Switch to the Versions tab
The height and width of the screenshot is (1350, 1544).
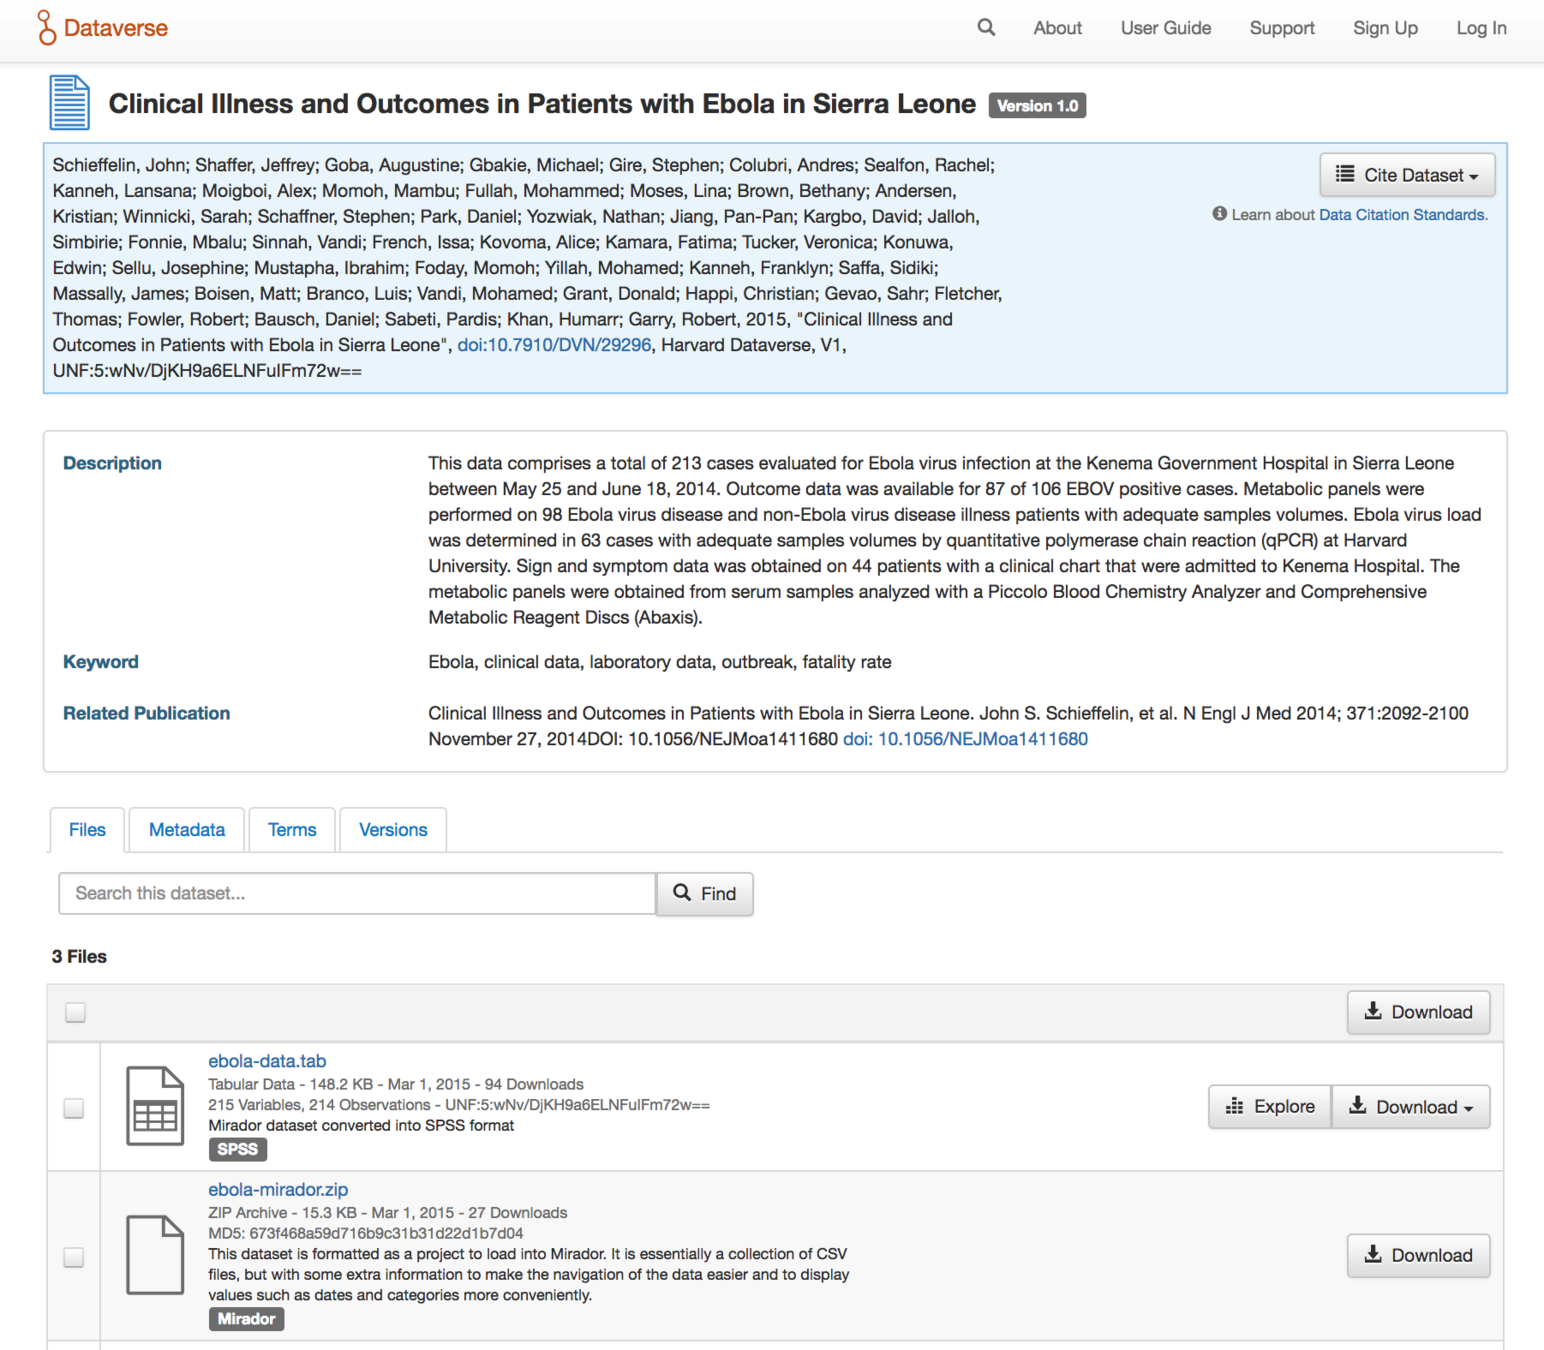tap(393, 830)
